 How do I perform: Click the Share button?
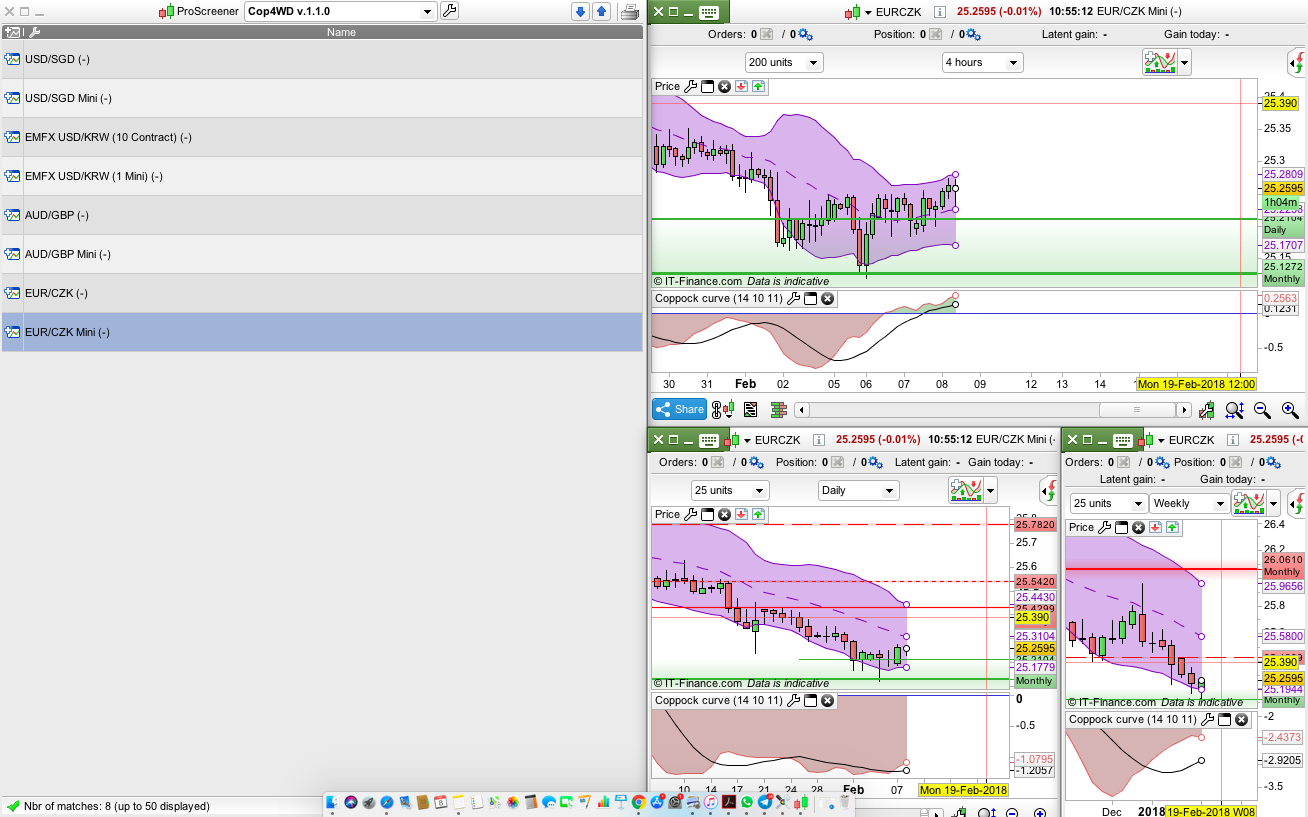[x=680, y=409]
